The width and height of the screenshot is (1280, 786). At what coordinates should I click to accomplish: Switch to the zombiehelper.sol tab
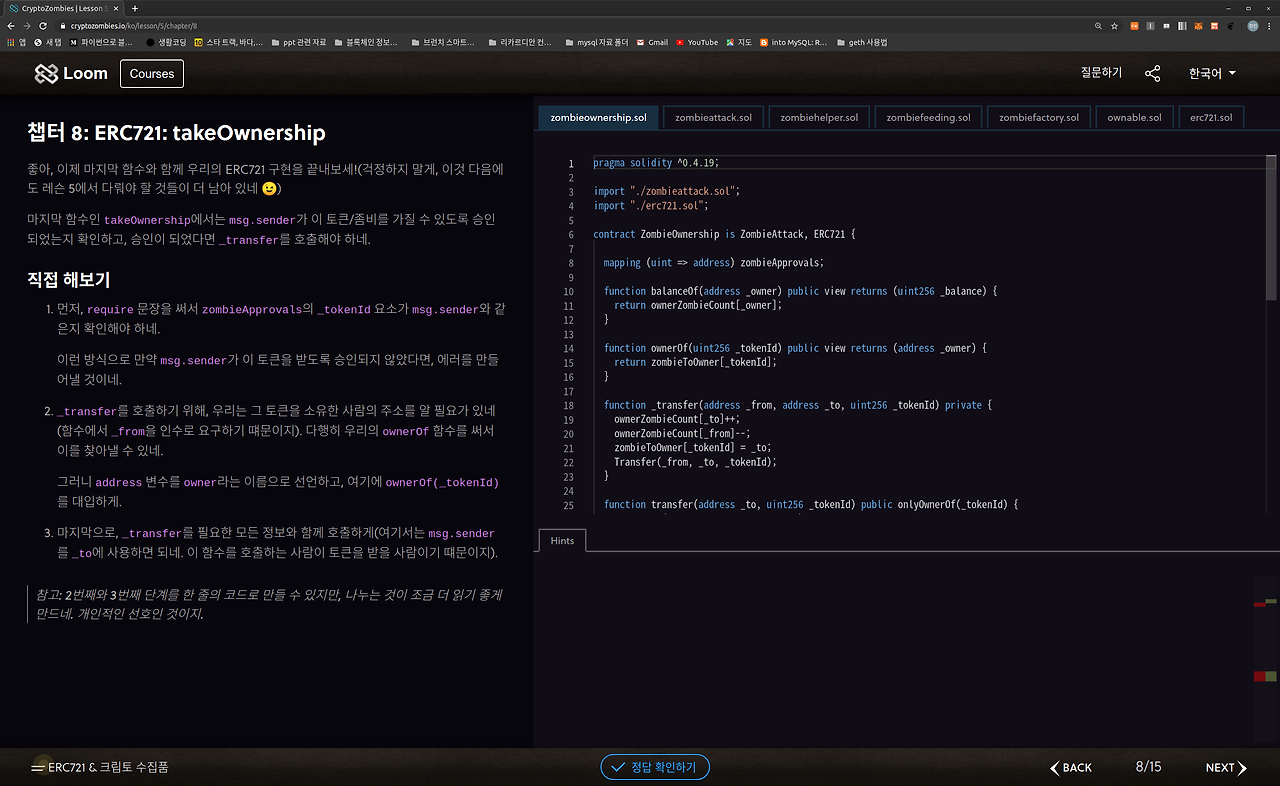point(819,117)
